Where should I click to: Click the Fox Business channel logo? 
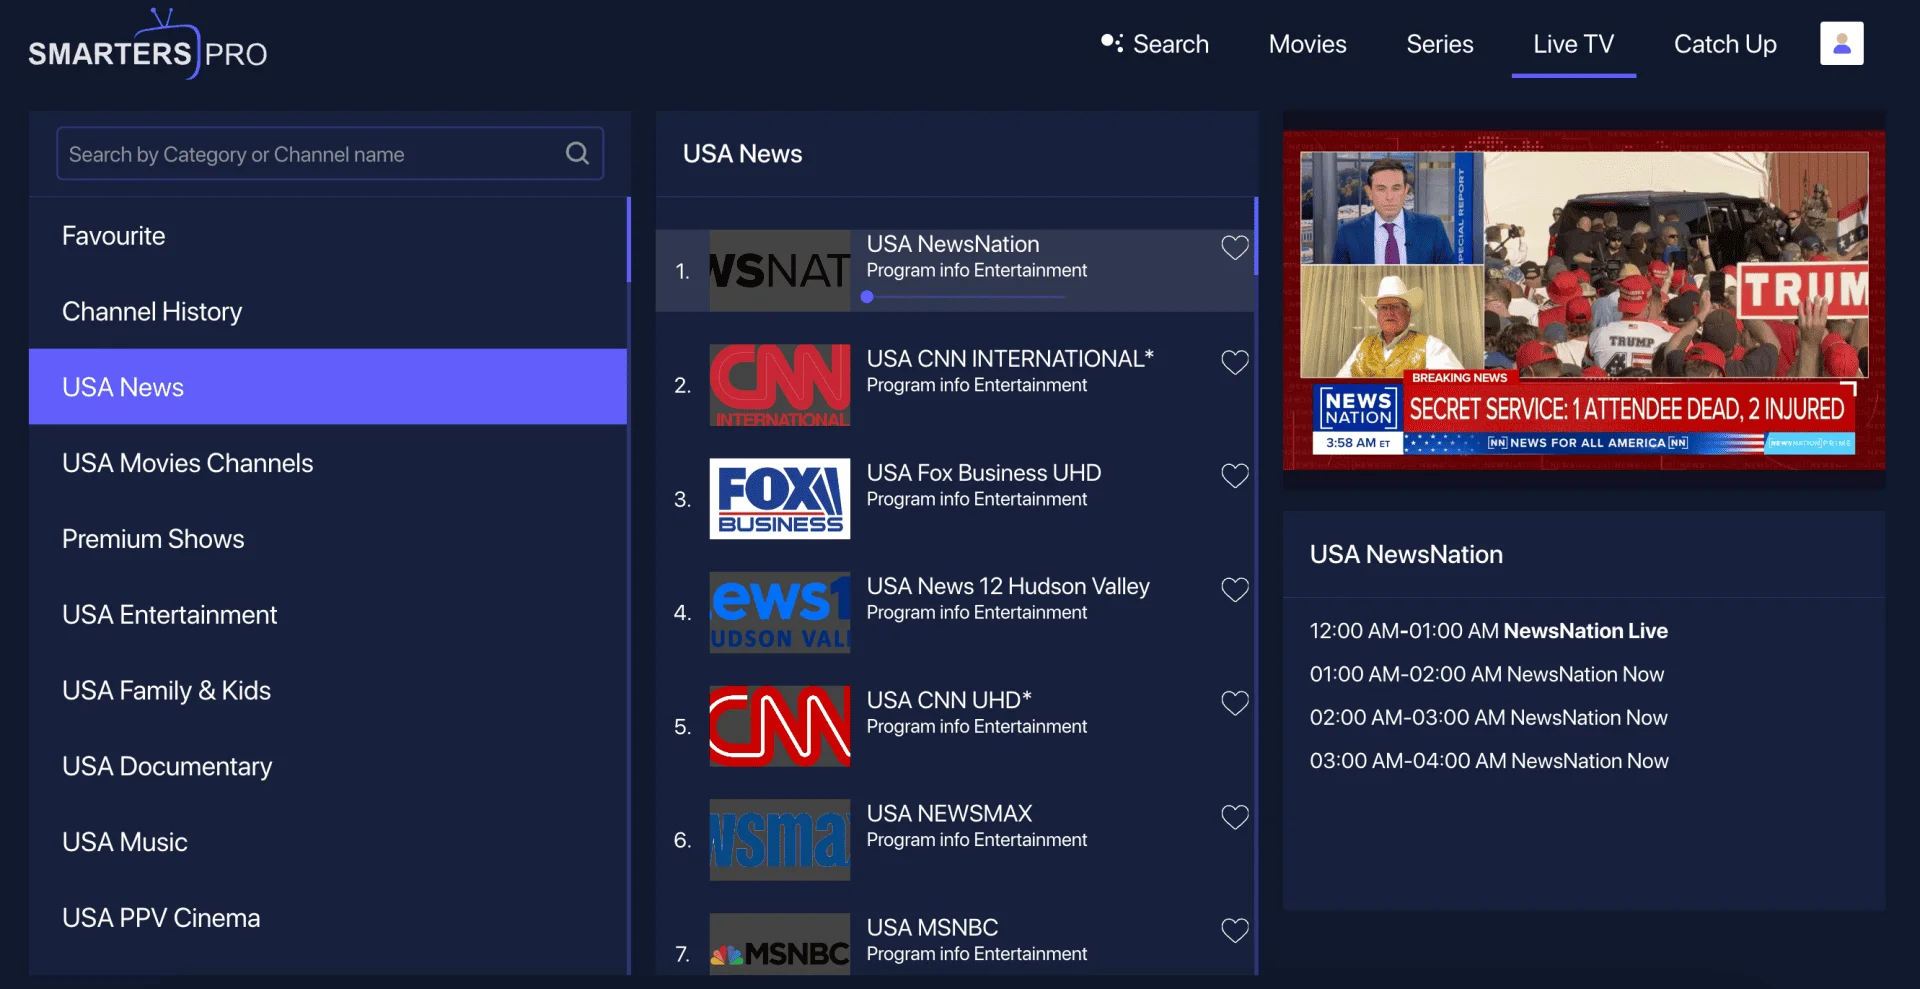[780, 499]
